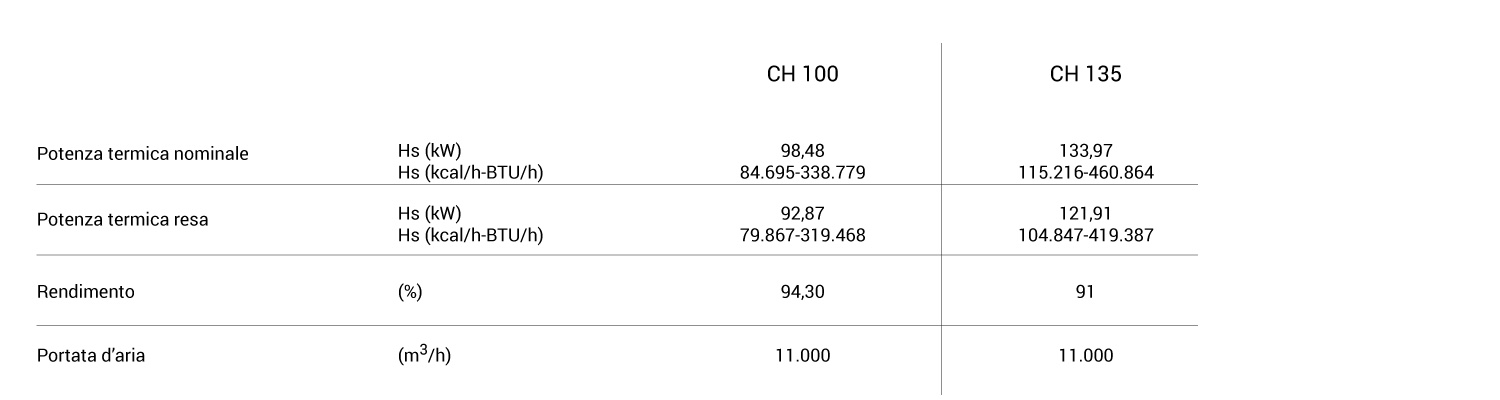Screen dimensions: 1500x400
Task: Select the Potenza termica nominale row label
Action: coord(143,154)
